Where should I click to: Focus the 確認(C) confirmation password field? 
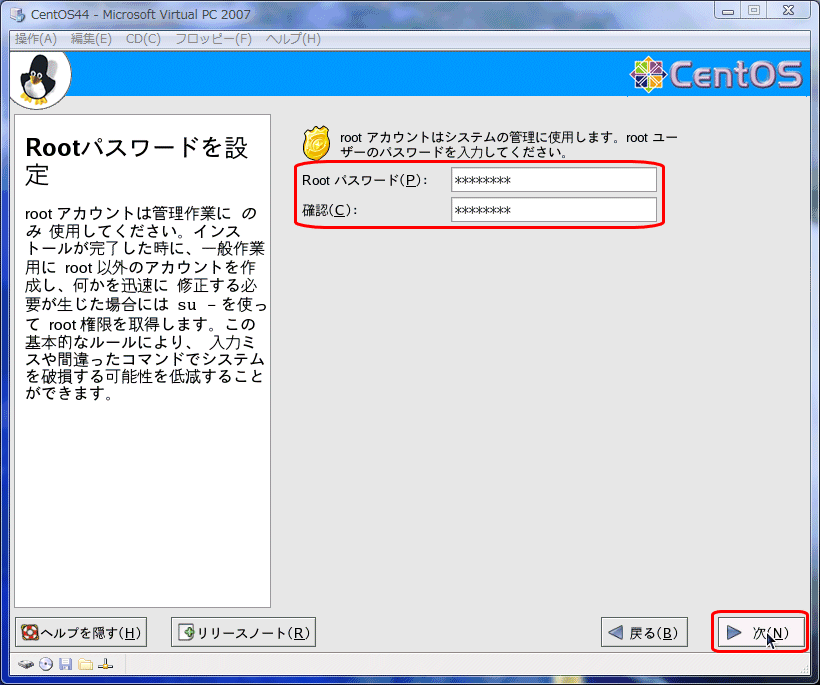[554, 210]
